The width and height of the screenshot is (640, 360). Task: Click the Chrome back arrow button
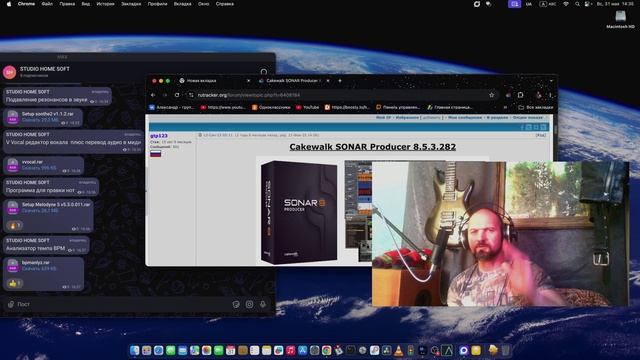(153, 95)
